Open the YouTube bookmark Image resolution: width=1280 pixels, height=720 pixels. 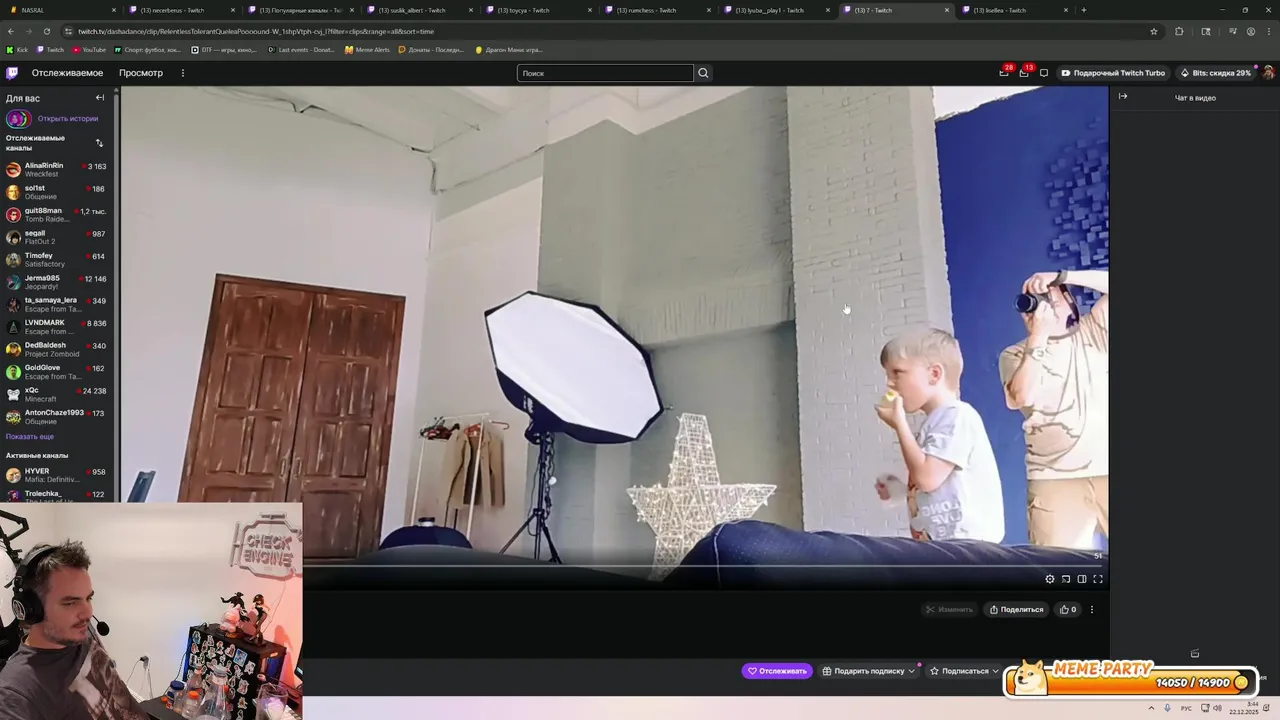89,49
